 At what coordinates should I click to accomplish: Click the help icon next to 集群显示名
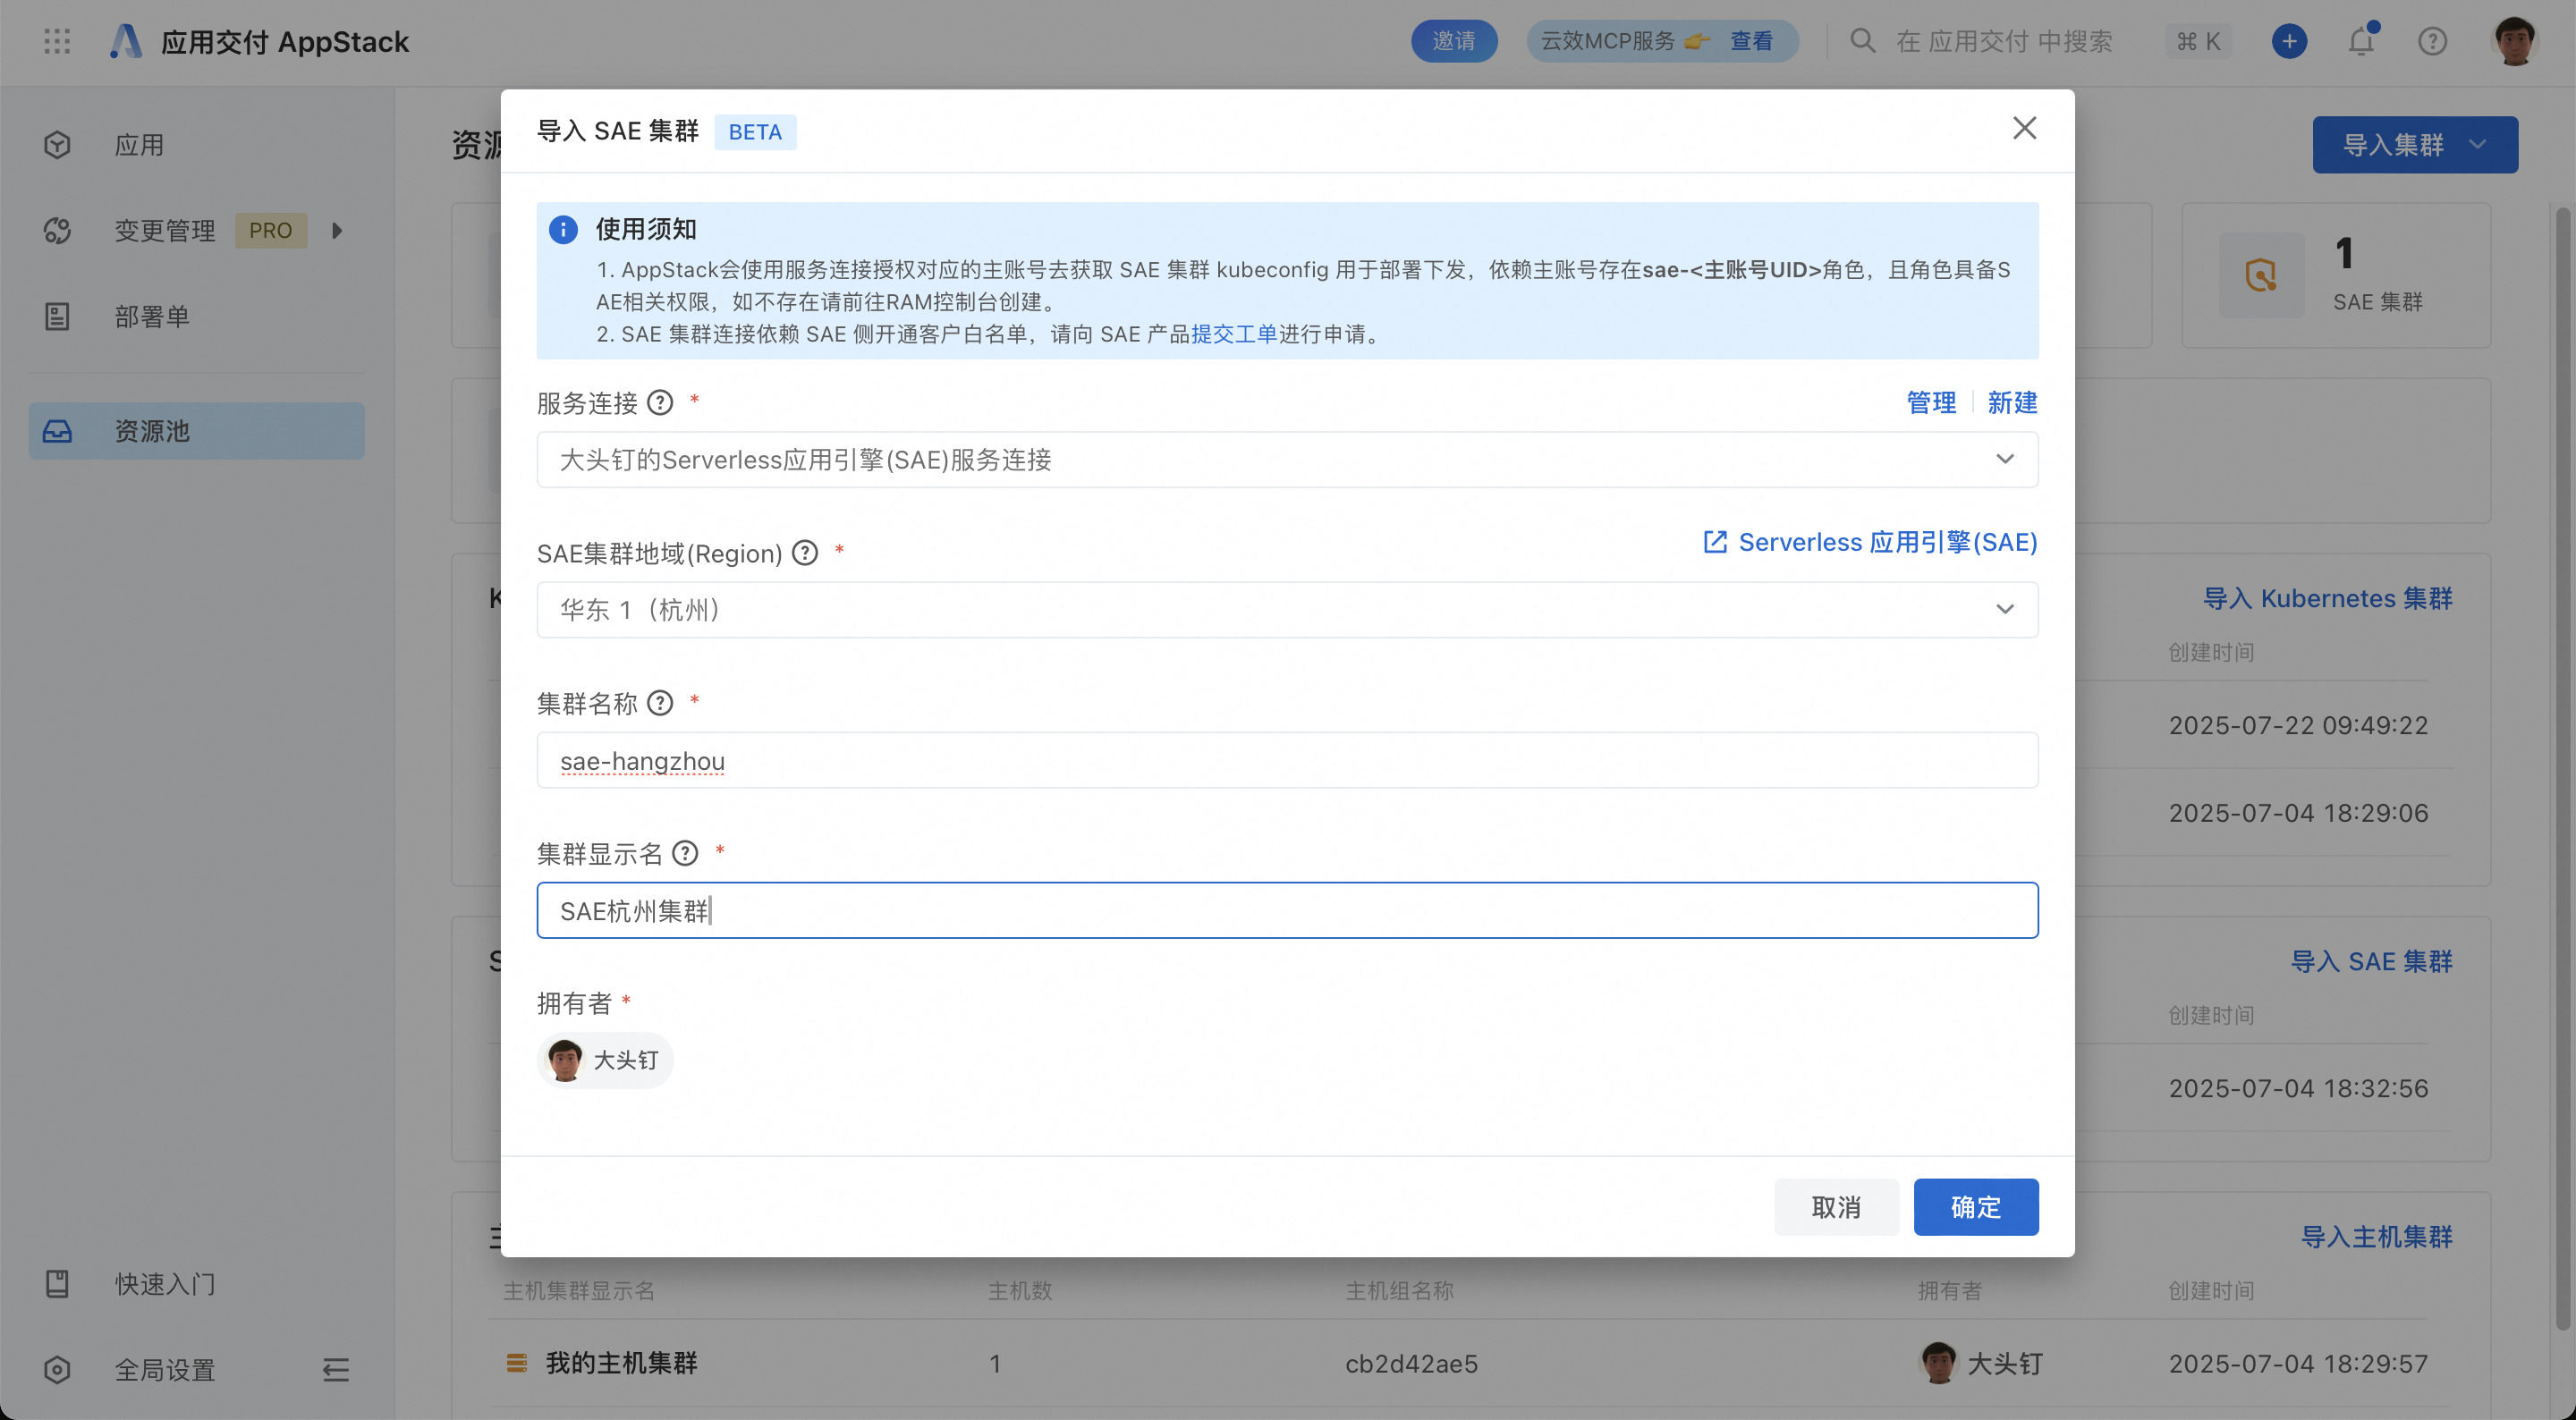tap(685, 853)
